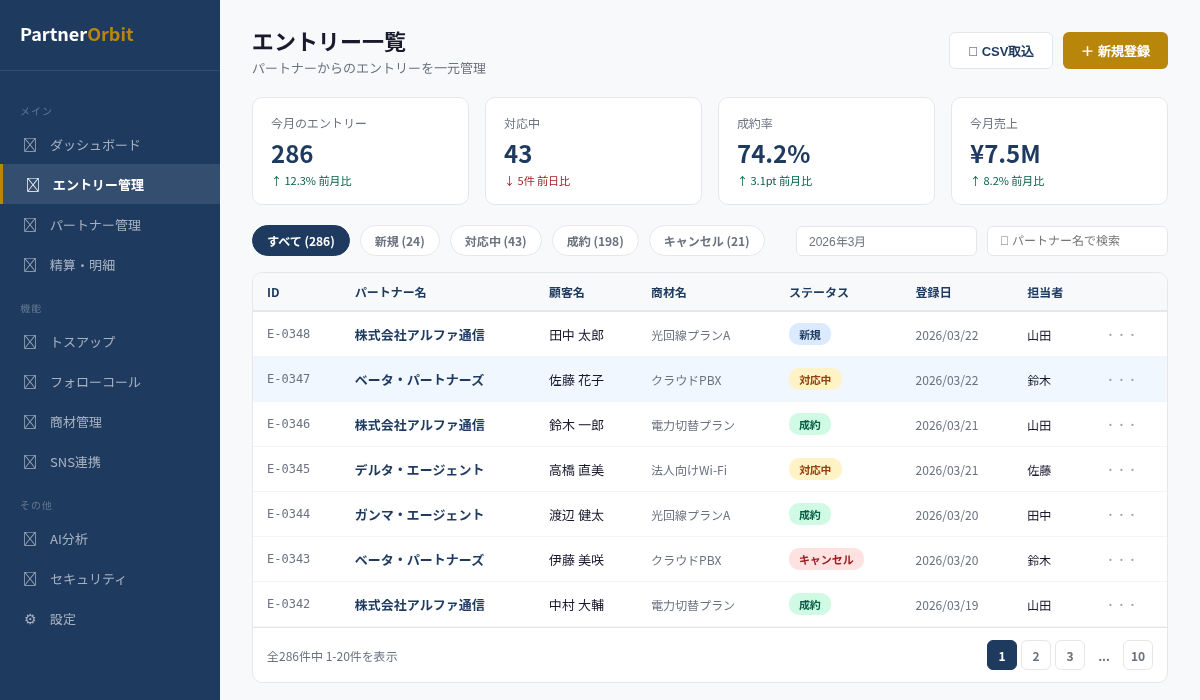Image resolution: width=1200 pixels, height=700 pixels.
Task: Open 設定 via the gear icon
Action: tap(30, 619)
